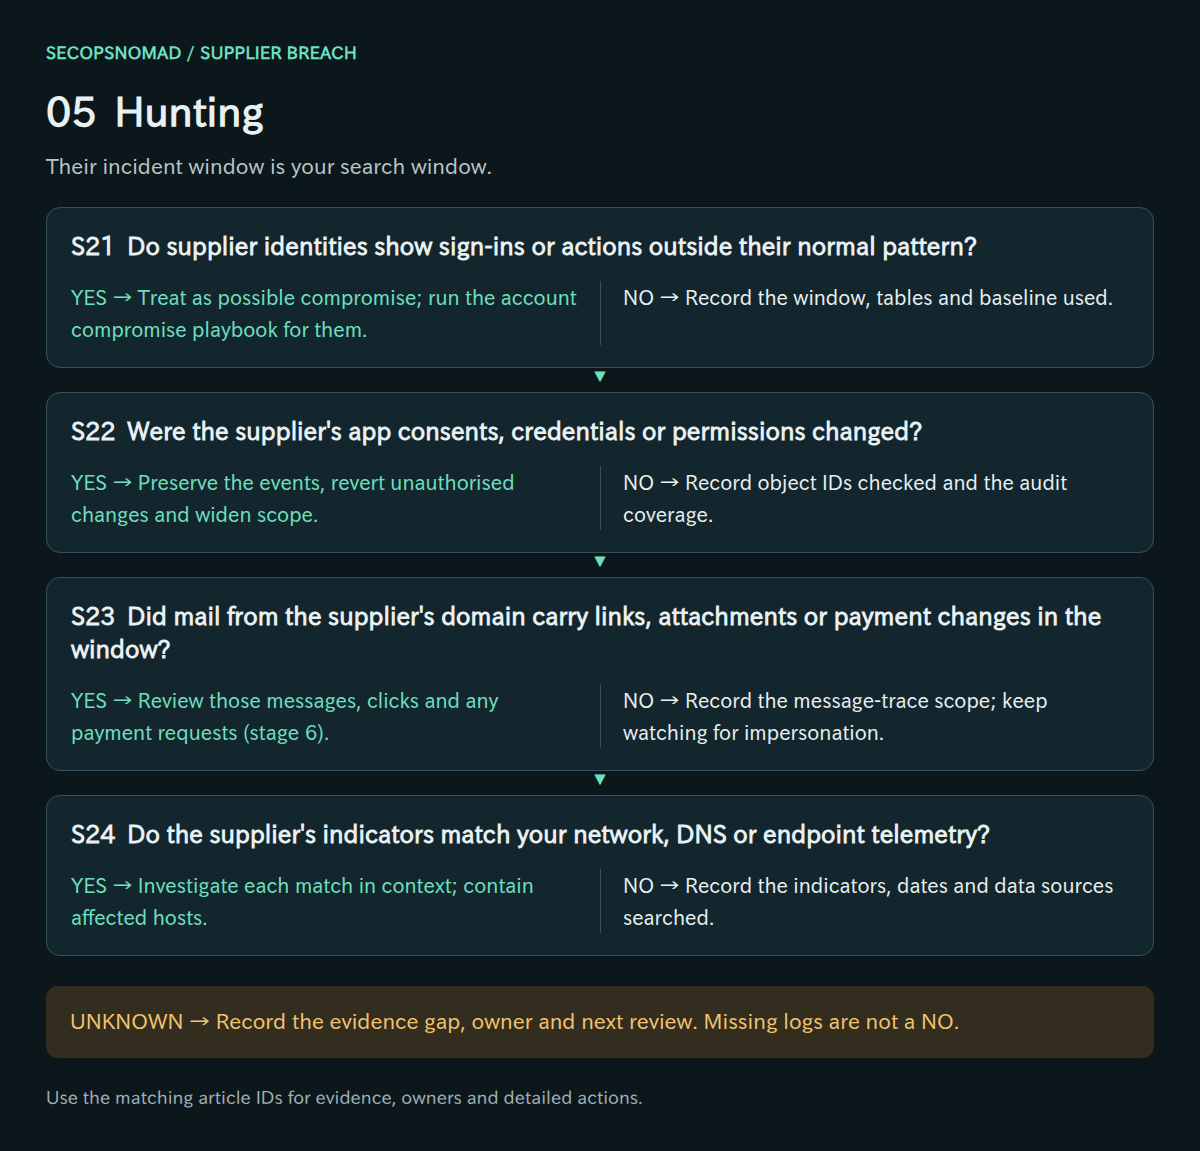
Task: Choose the S21 NO record window outcome
Action: click(x=868, y=298)
